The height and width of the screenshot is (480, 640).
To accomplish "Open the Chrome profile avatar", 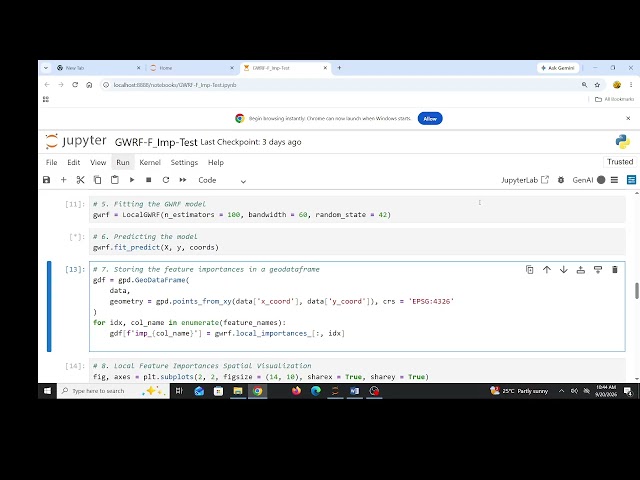I will (x=617, y=85).
